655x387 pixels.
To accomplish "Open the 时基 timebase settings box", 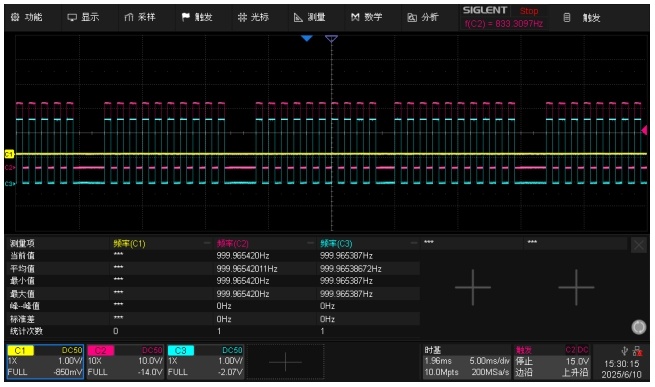I will [x=467, y=362].
